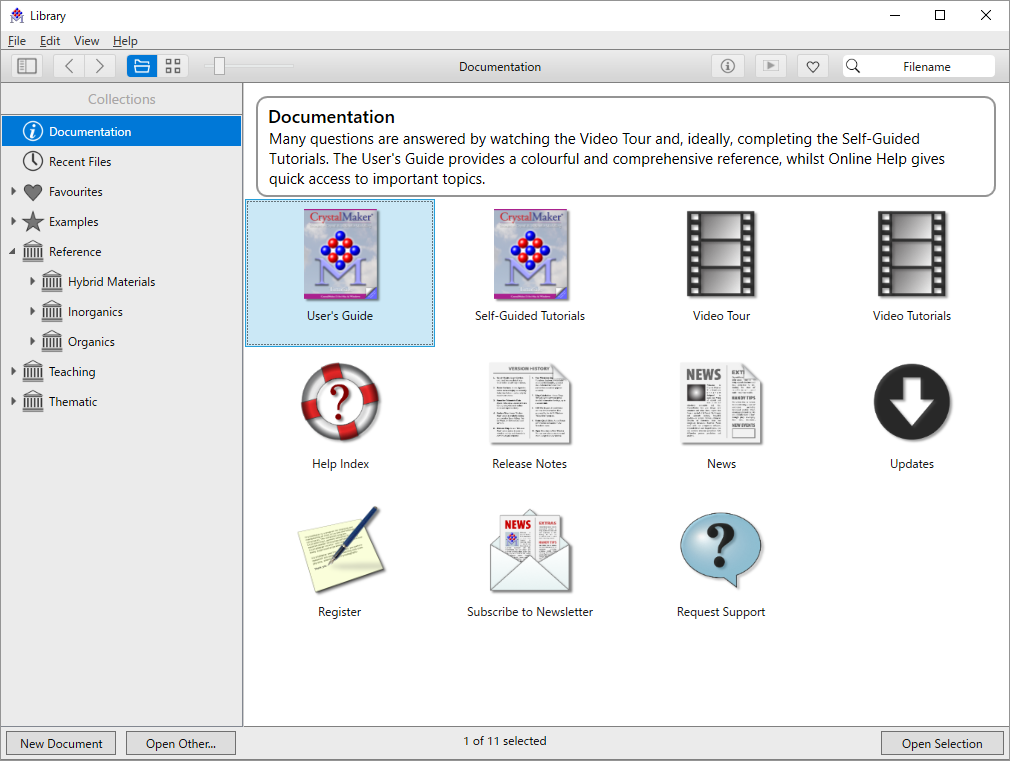Toggle the sidebar panel button

point(27,66)
